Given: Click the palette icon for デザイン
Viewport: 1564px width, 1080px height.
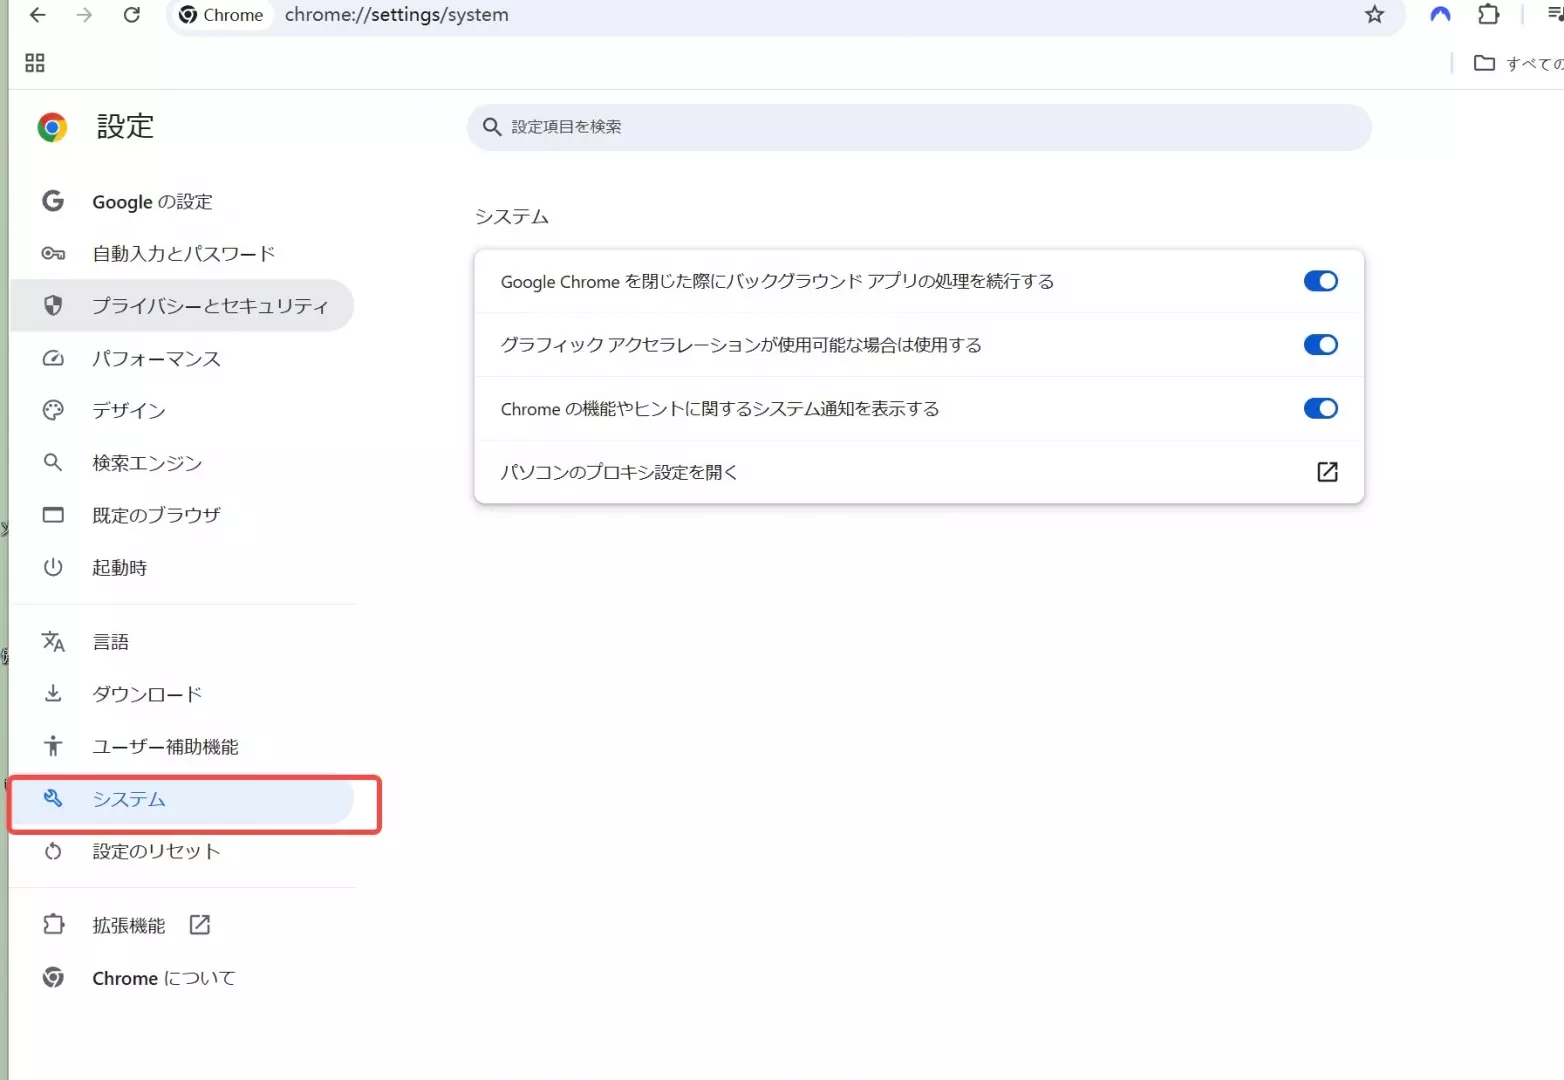Looking at the screenshot, I should 53,410.
